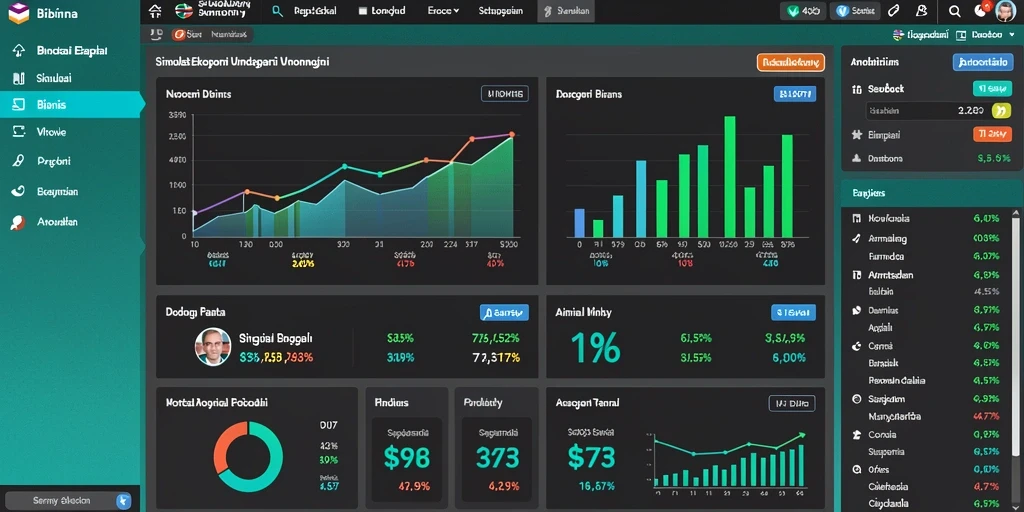Click the Arosatan red sidebar icon
Screen dimensions: 1024x512
18,222
